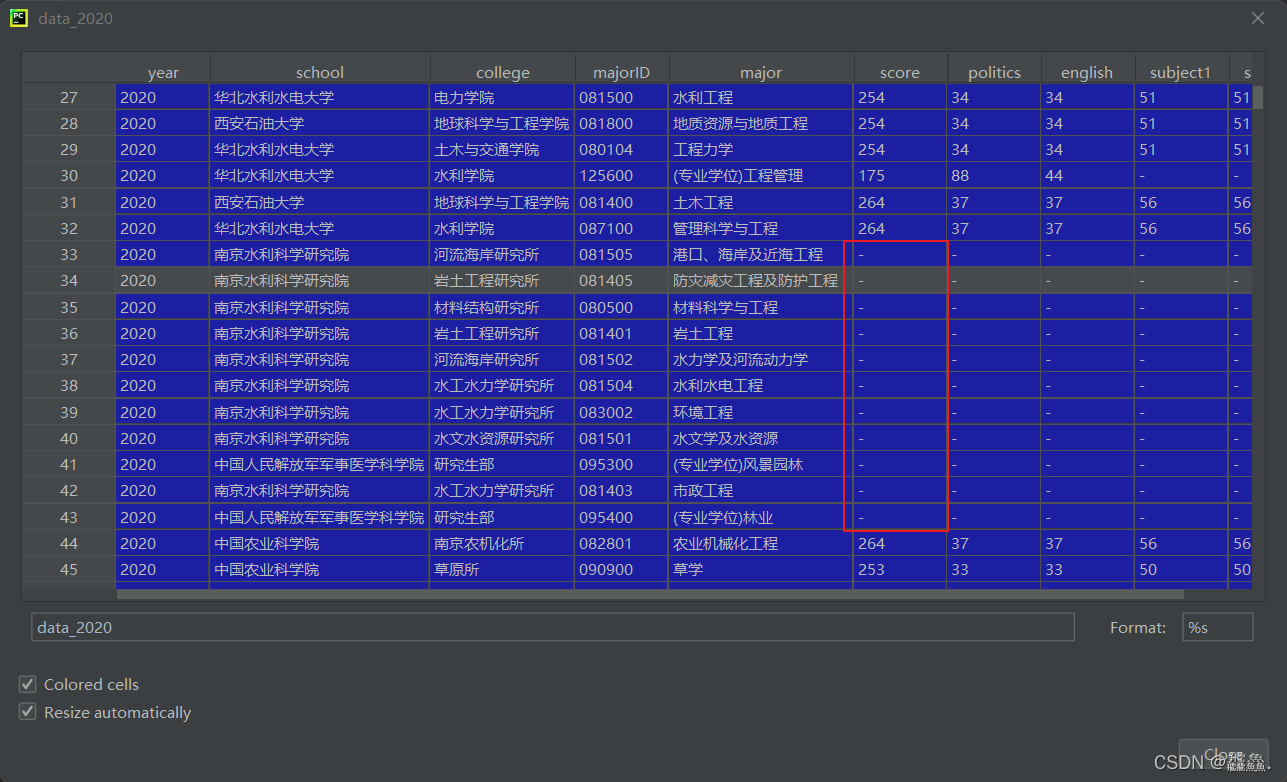Viewport: 1287px width, 782px height.
Task: Click college cell 电力学院
Action: (x=503, y=97)
